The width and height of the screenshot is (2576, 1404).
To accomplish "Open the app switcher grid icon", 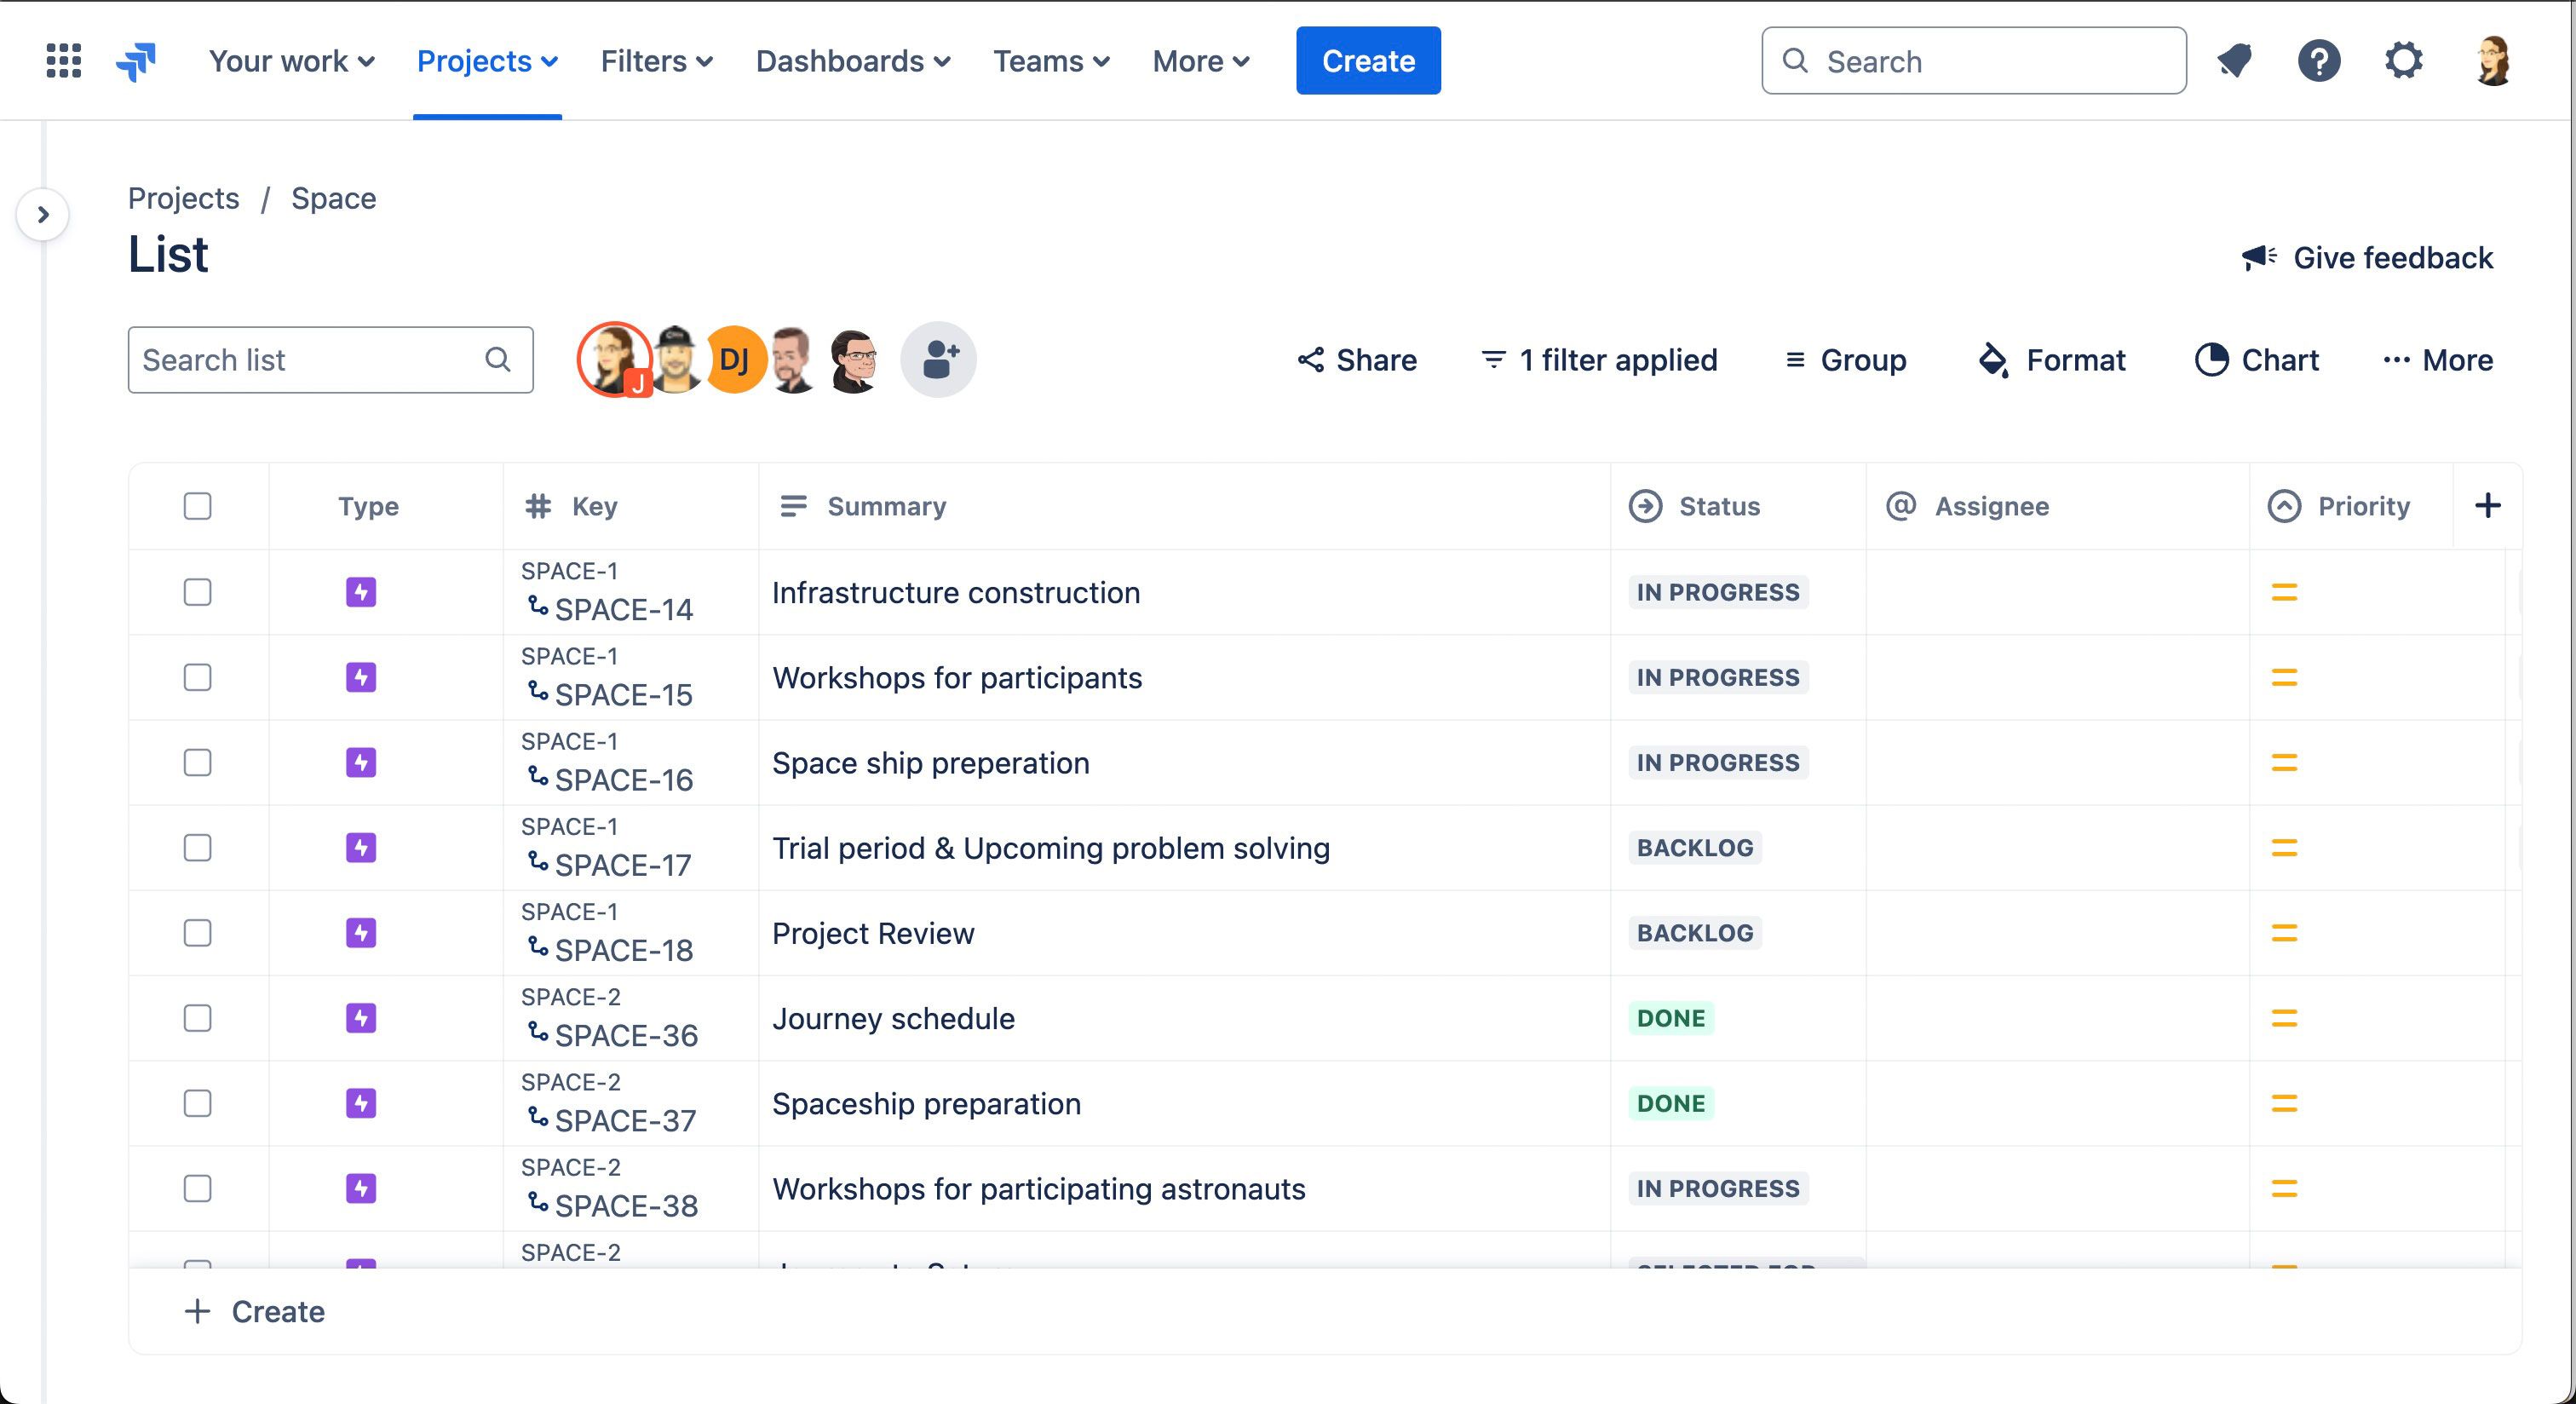I will (63, 61).
